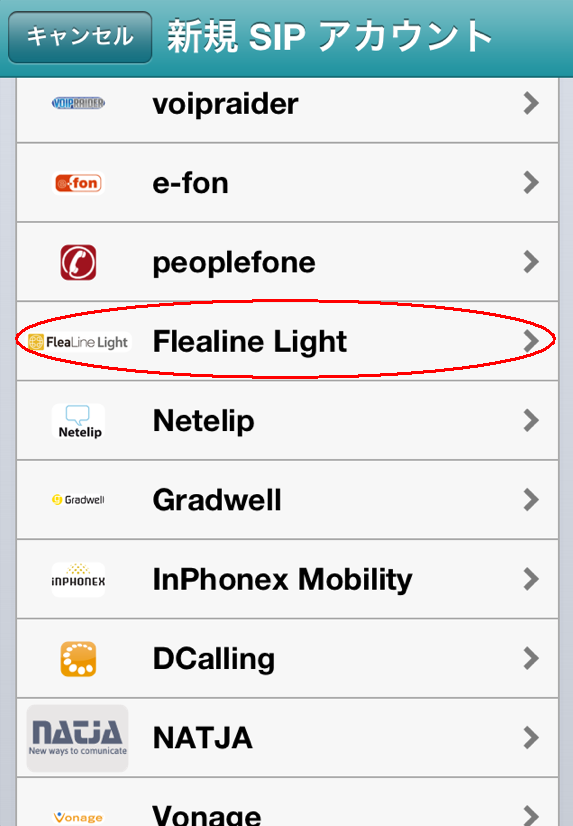The height and width of the screenshot is (826, 573).
Task: Open InPhonex Mobility via its chevron arrow
Action: click(x=531, y=579)
